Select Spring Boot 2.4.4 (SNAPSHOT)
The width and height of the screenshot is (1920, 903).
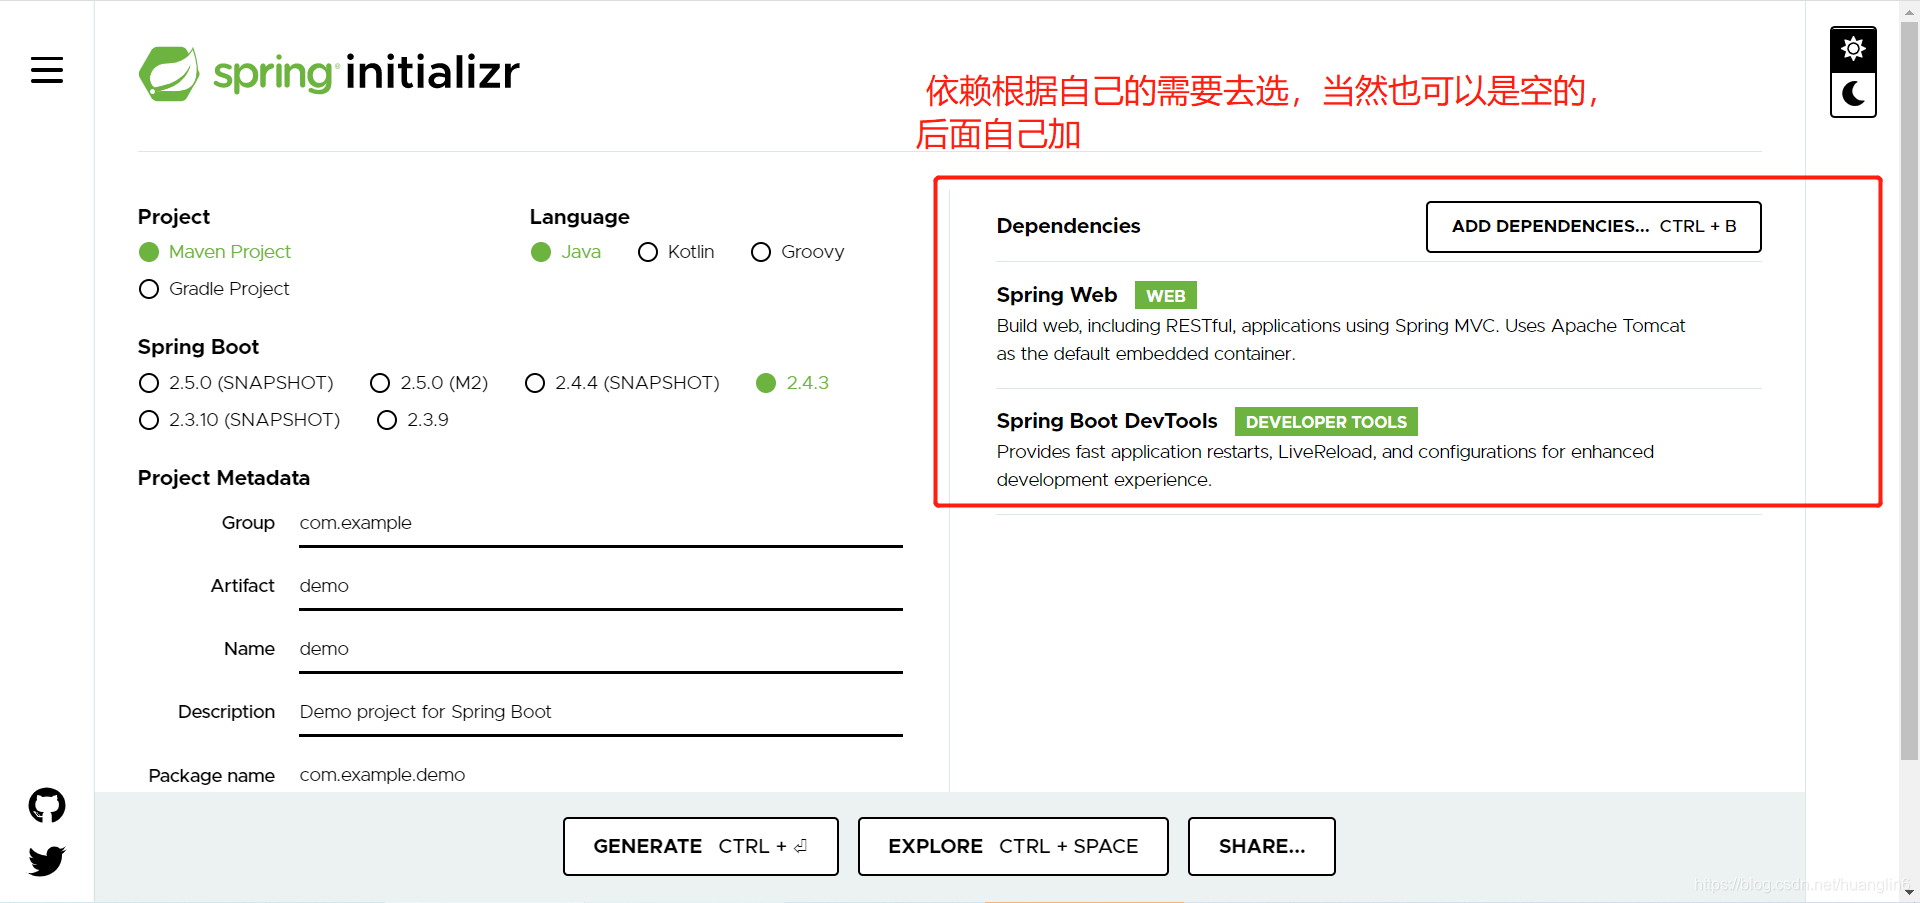[622, 383]
